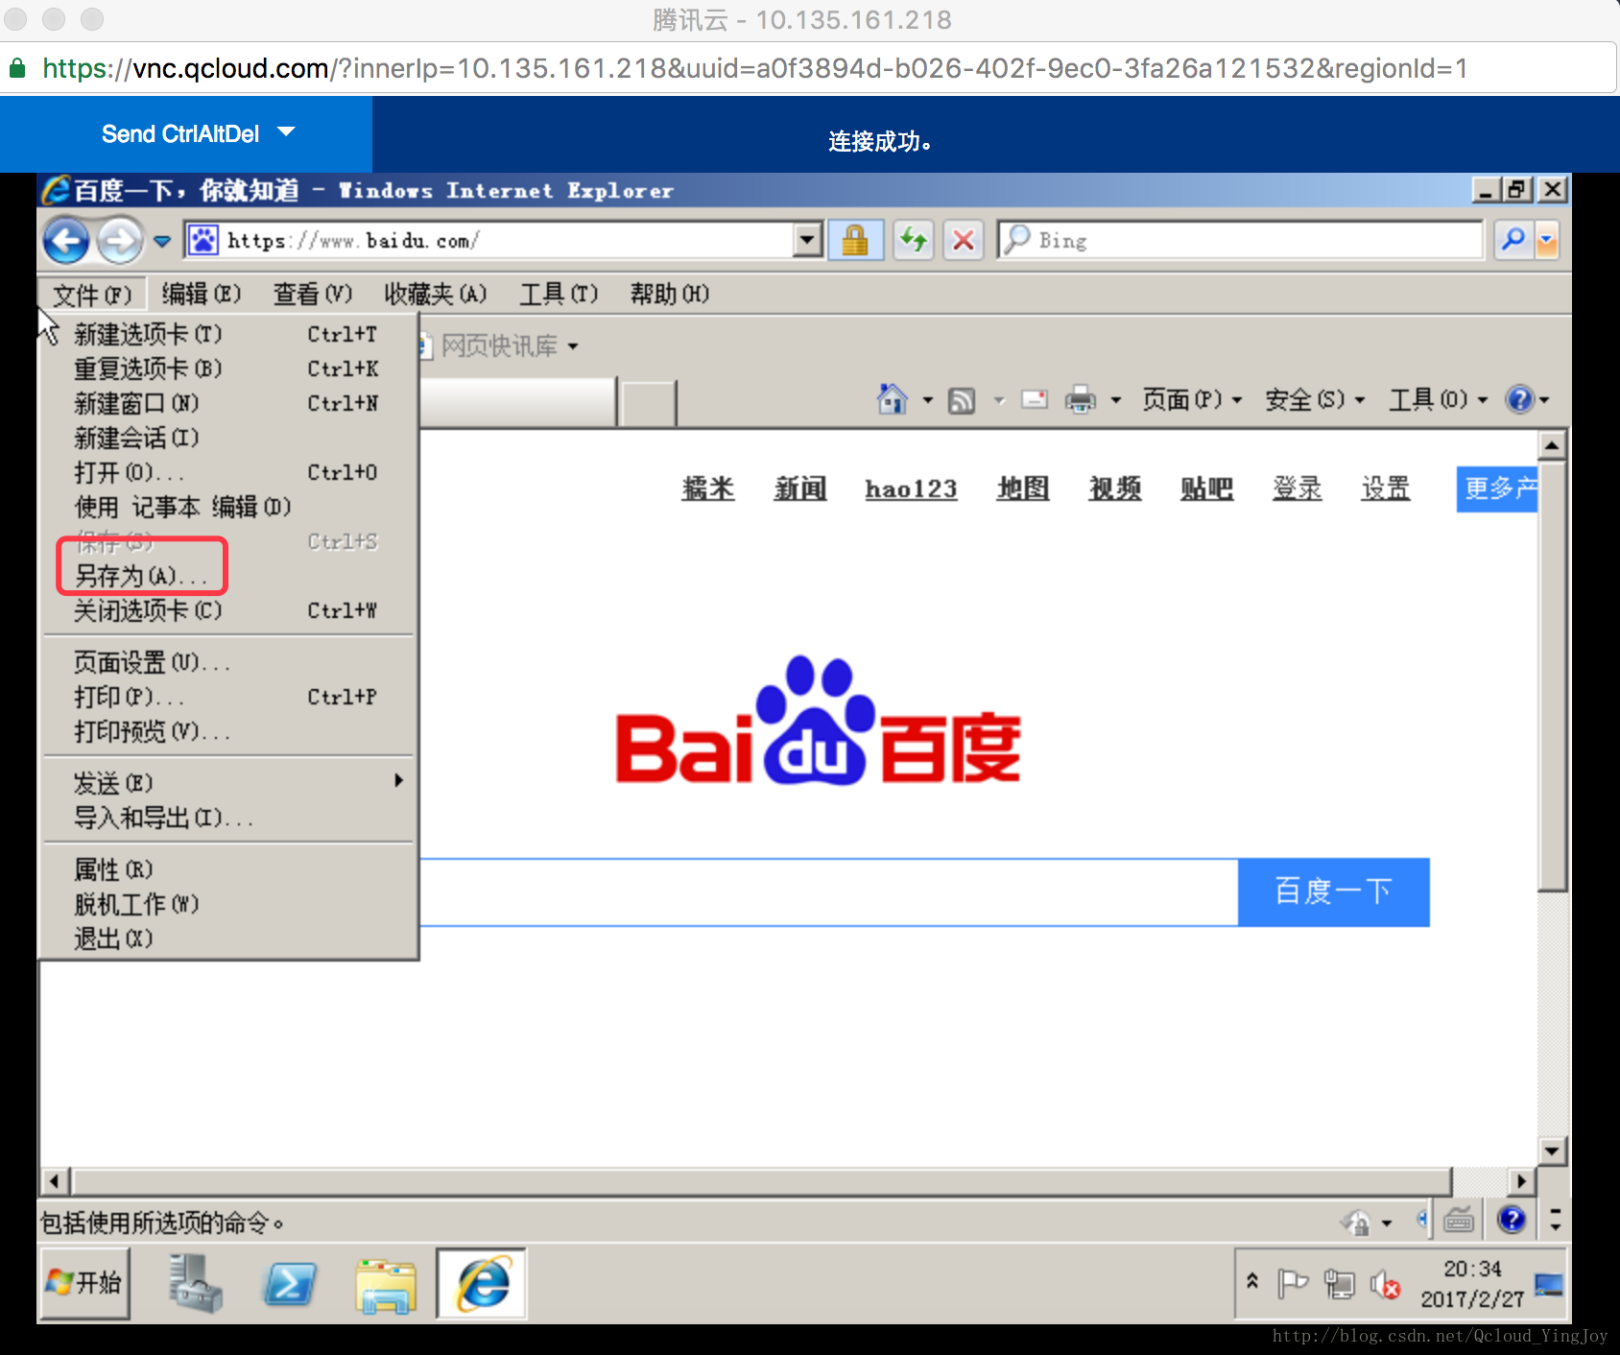Click the show hidden tray icons arrow

coord(1252,1281)
